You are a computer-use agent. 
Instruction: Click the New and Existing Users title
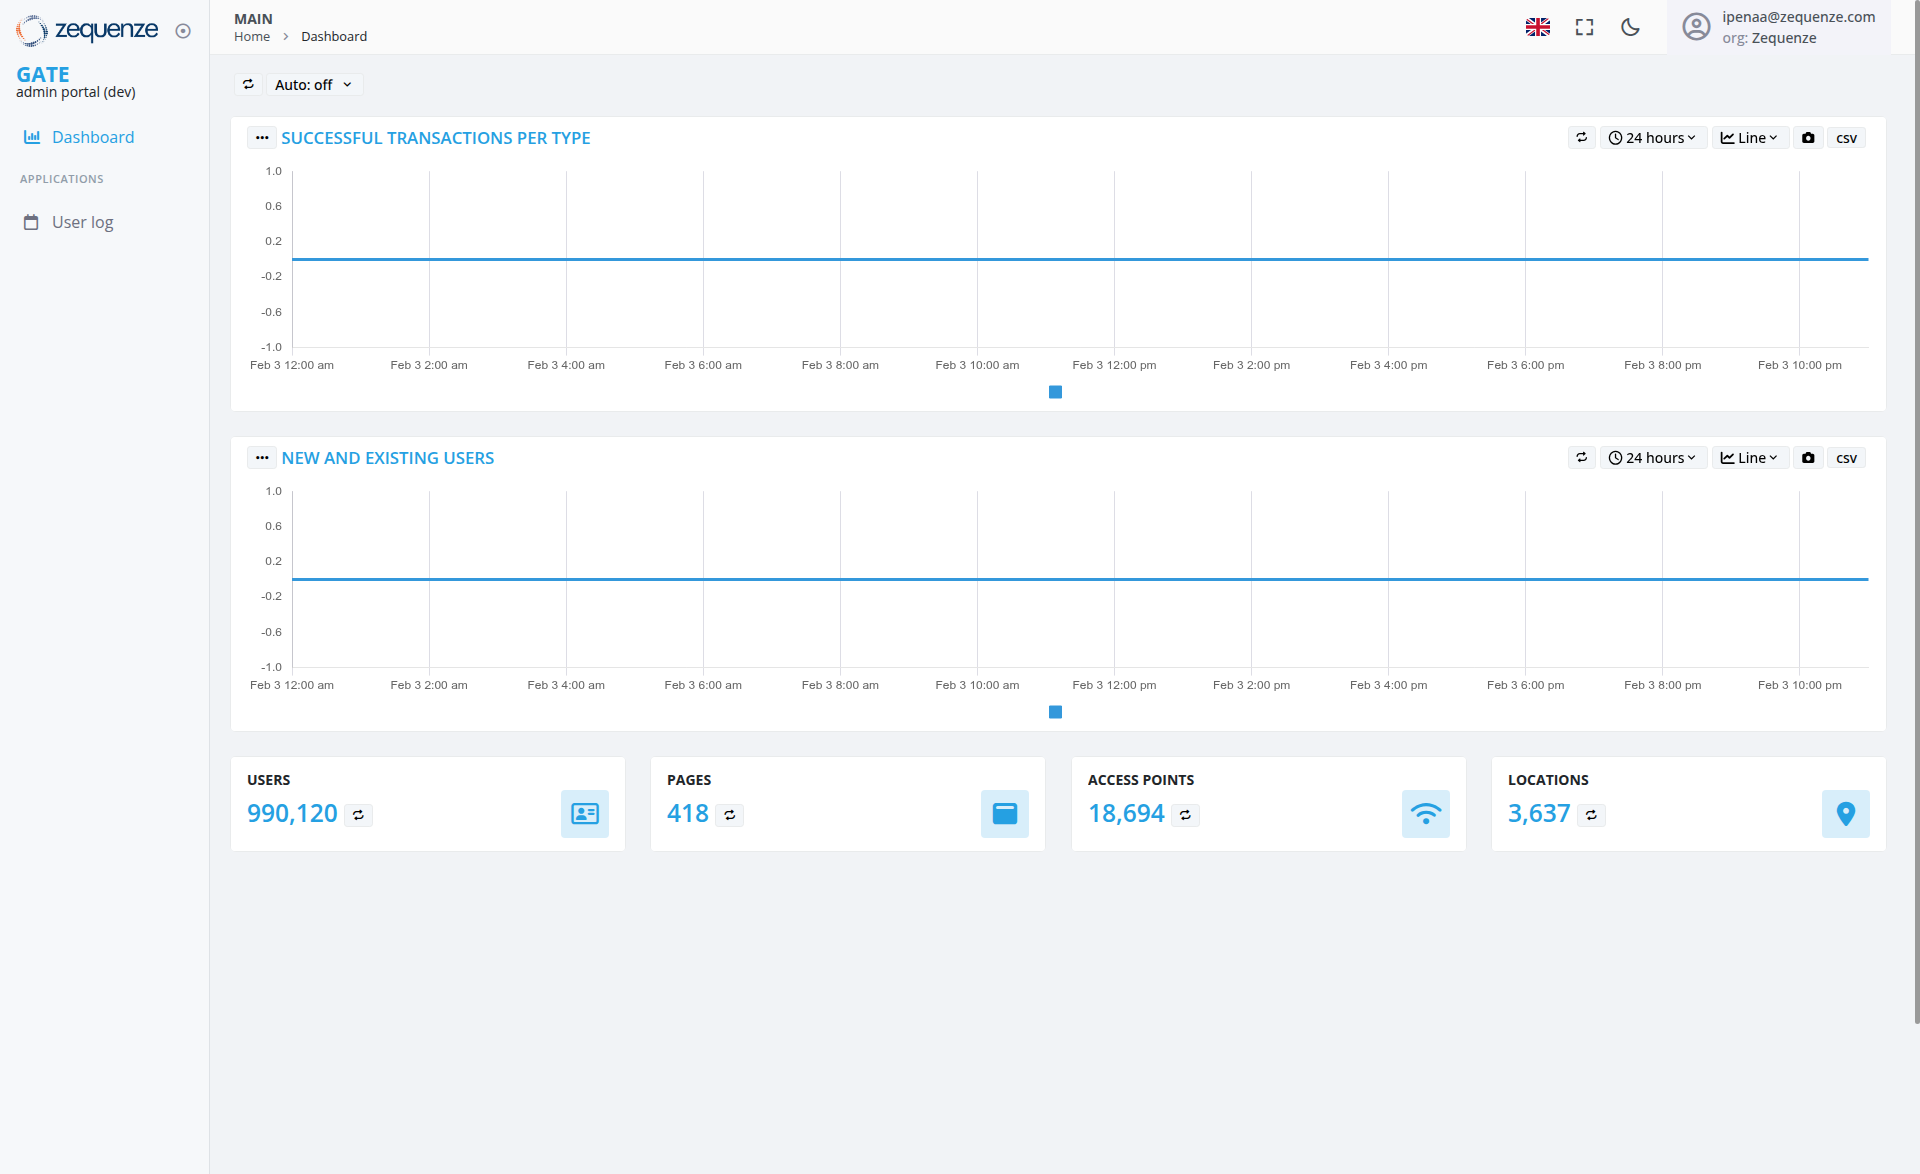point(388,458)
